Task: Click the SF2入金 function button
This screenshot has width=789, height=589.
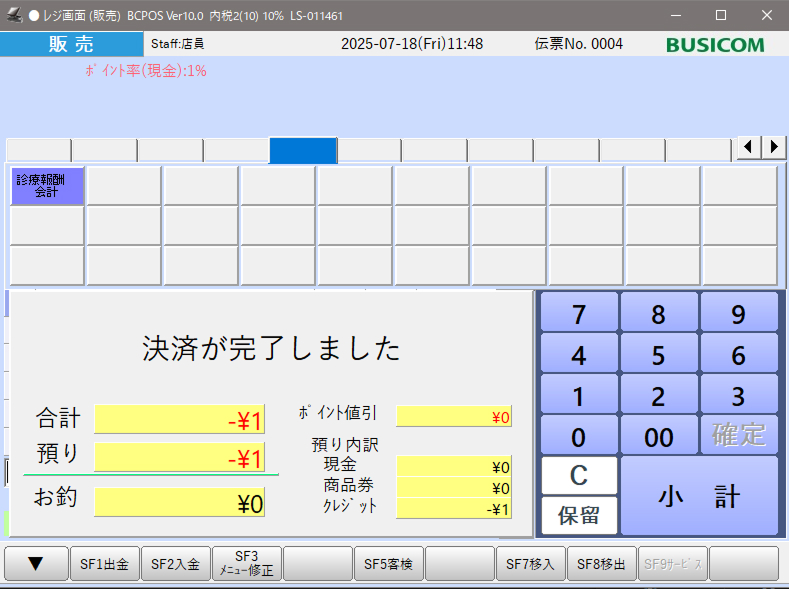Action: pos(176,564)
